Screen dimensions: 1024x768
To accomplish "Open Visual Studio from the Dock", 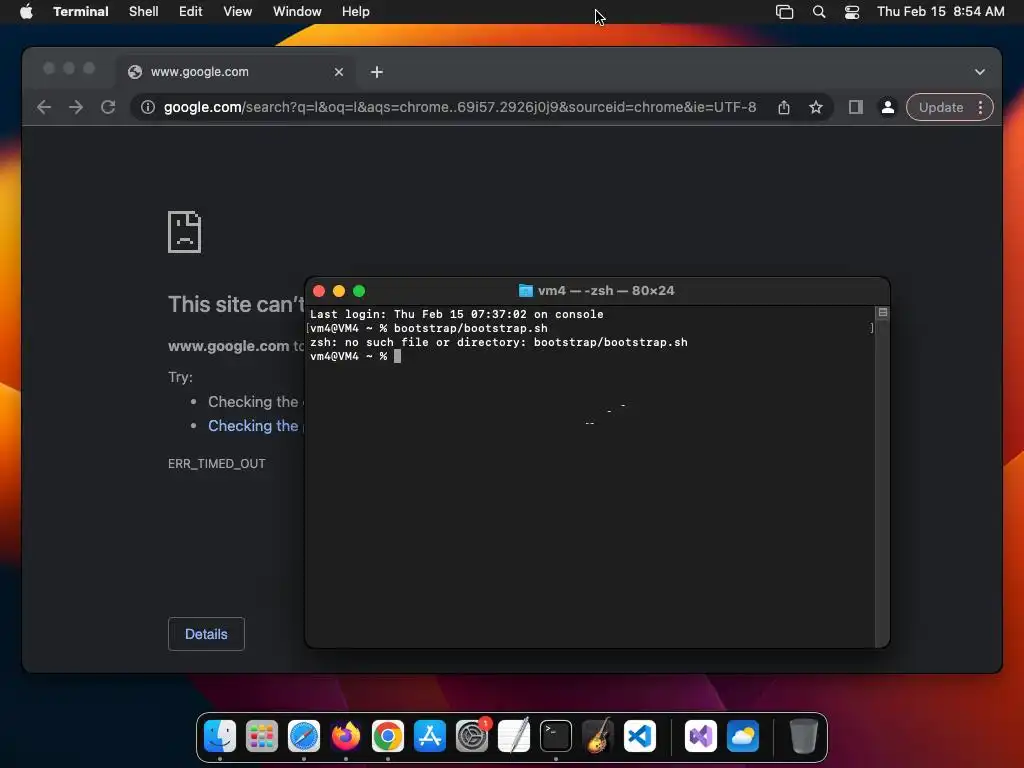I will pos(701,737).
